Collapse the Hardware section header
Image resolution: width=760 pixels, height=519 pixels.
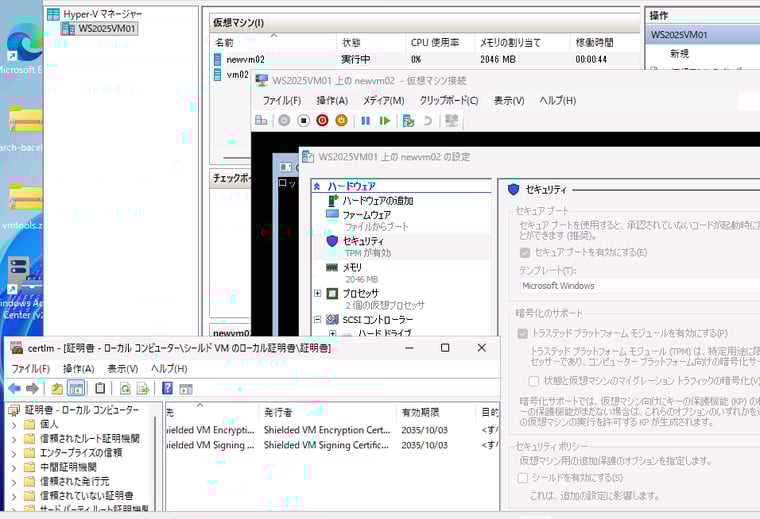click(317, 186)
